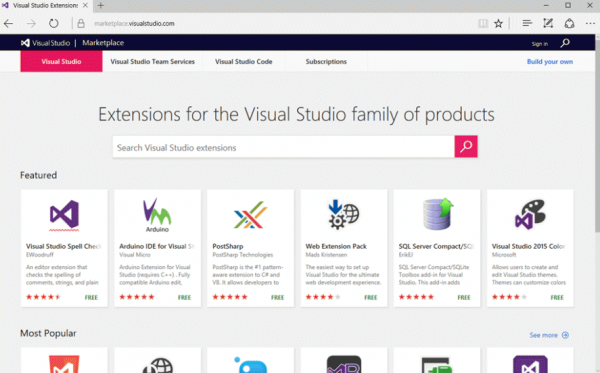Screen dimensions: 600x373
Task: Reload the page with the refresh icon
Action: click(x=54, y=24)
